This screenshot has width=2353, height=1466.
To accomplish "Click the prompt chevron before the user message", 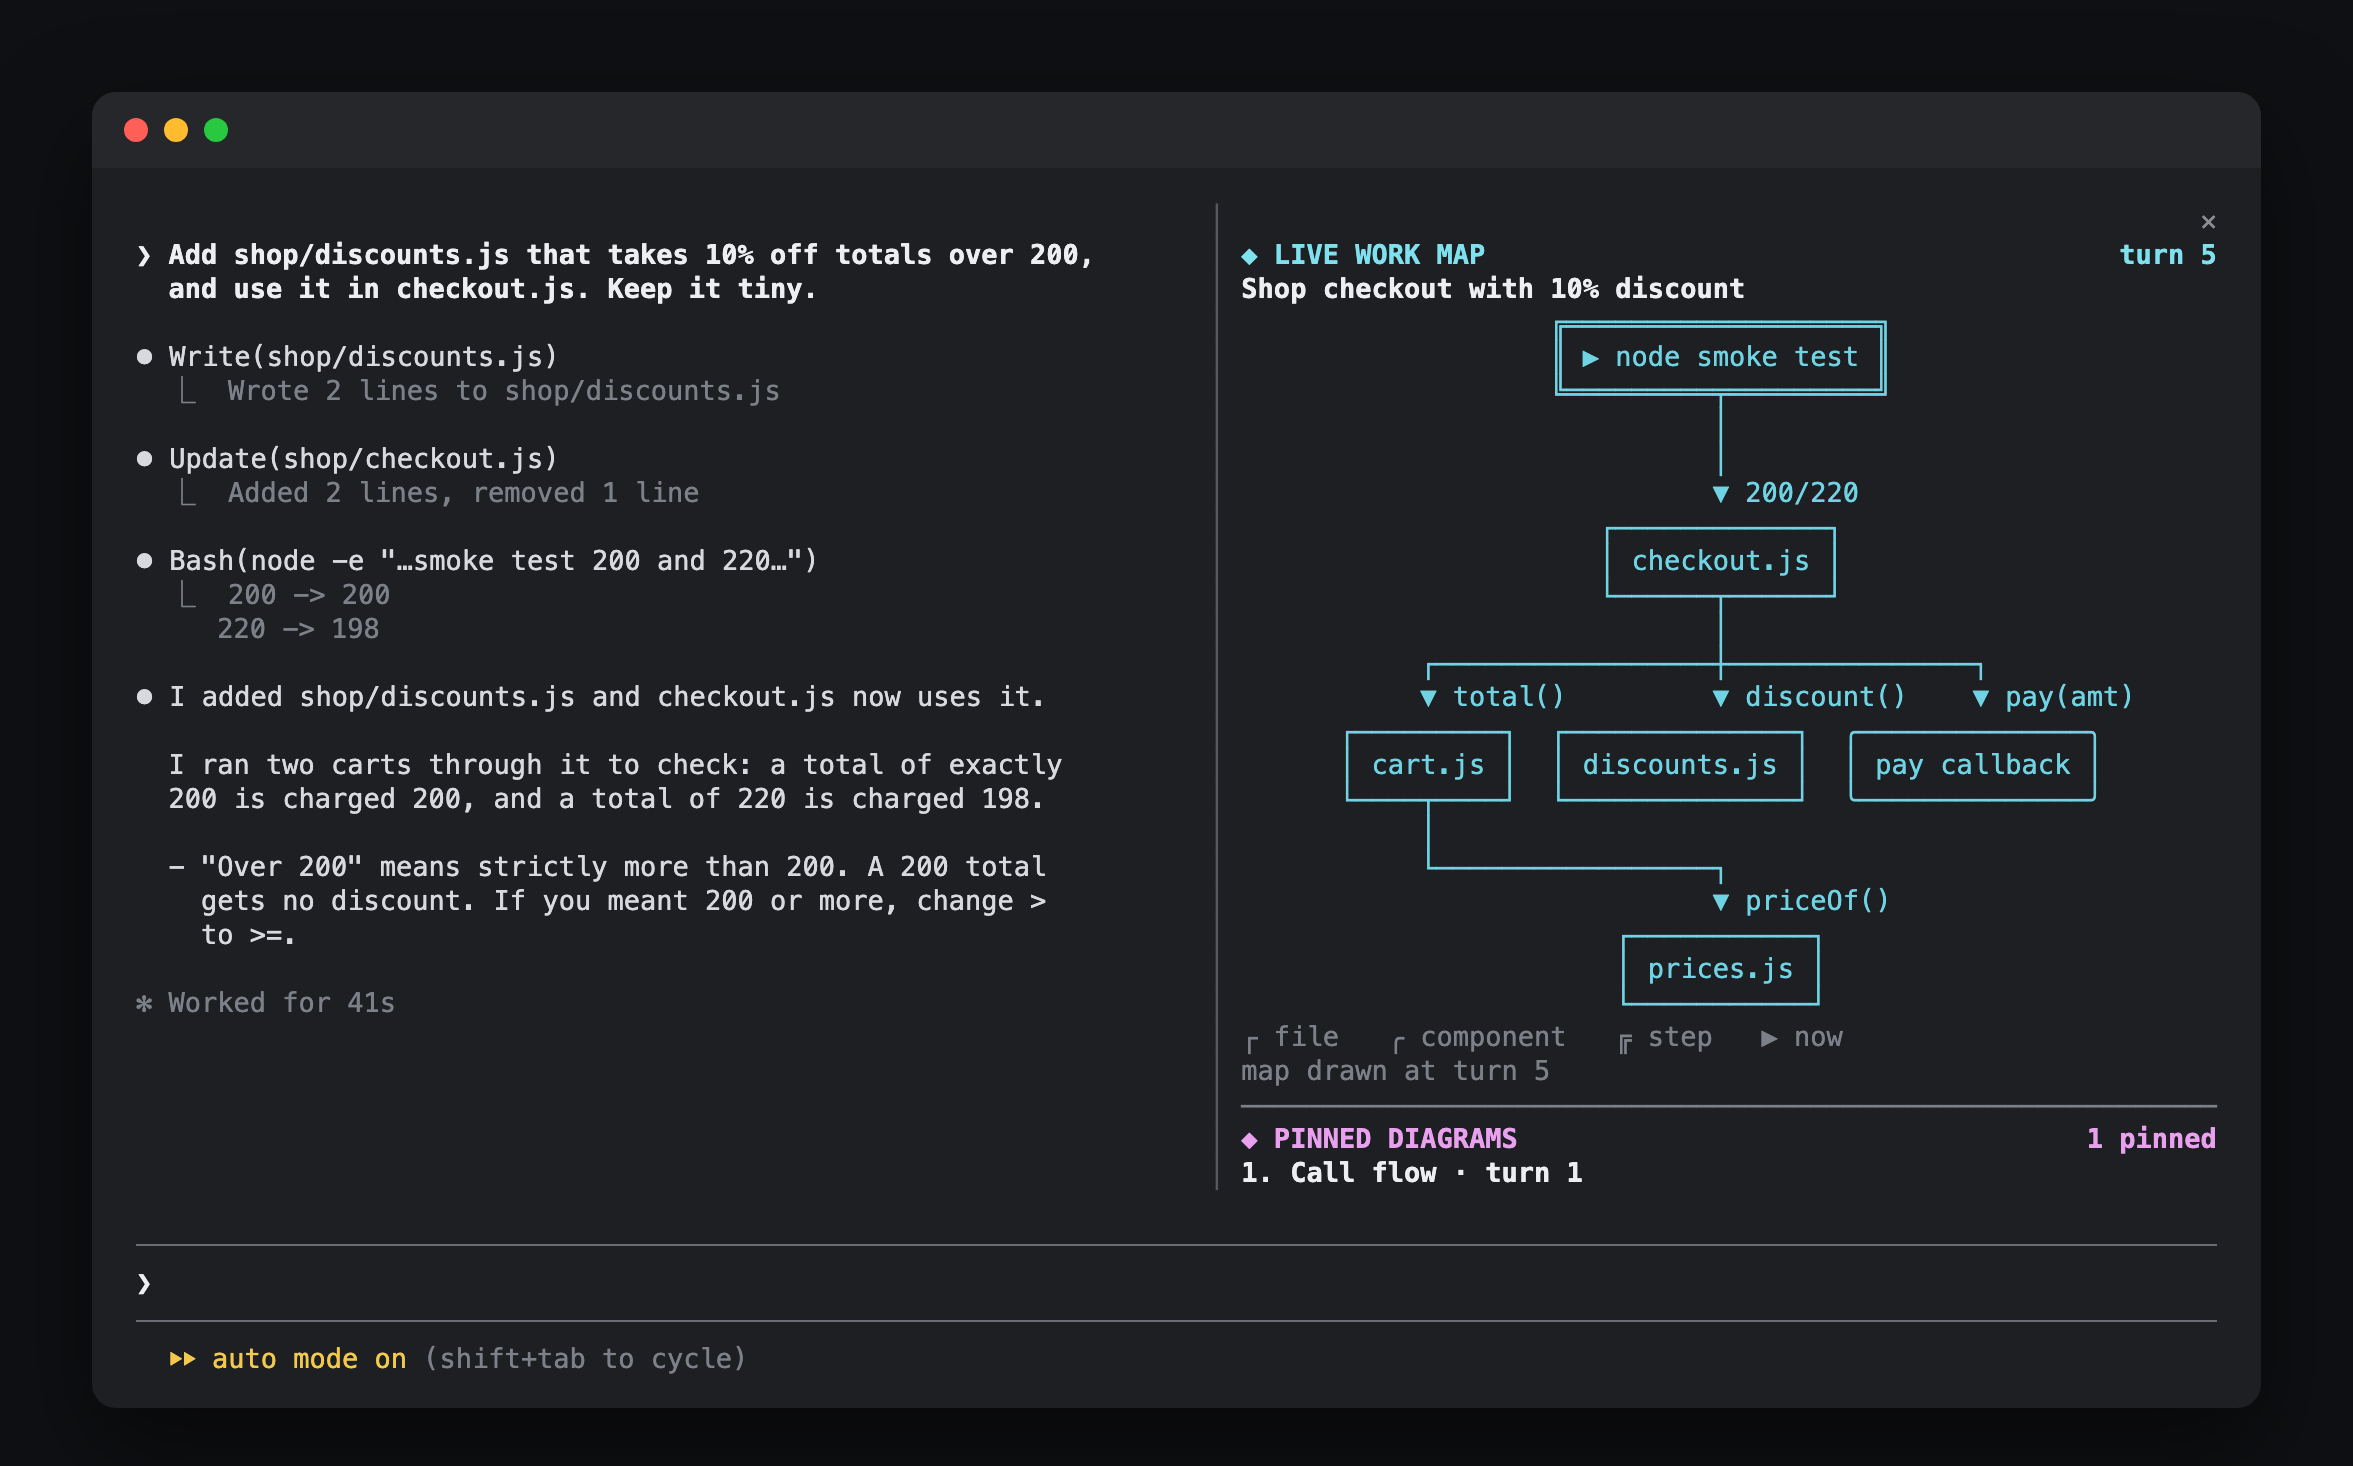I will coord(144,256).
